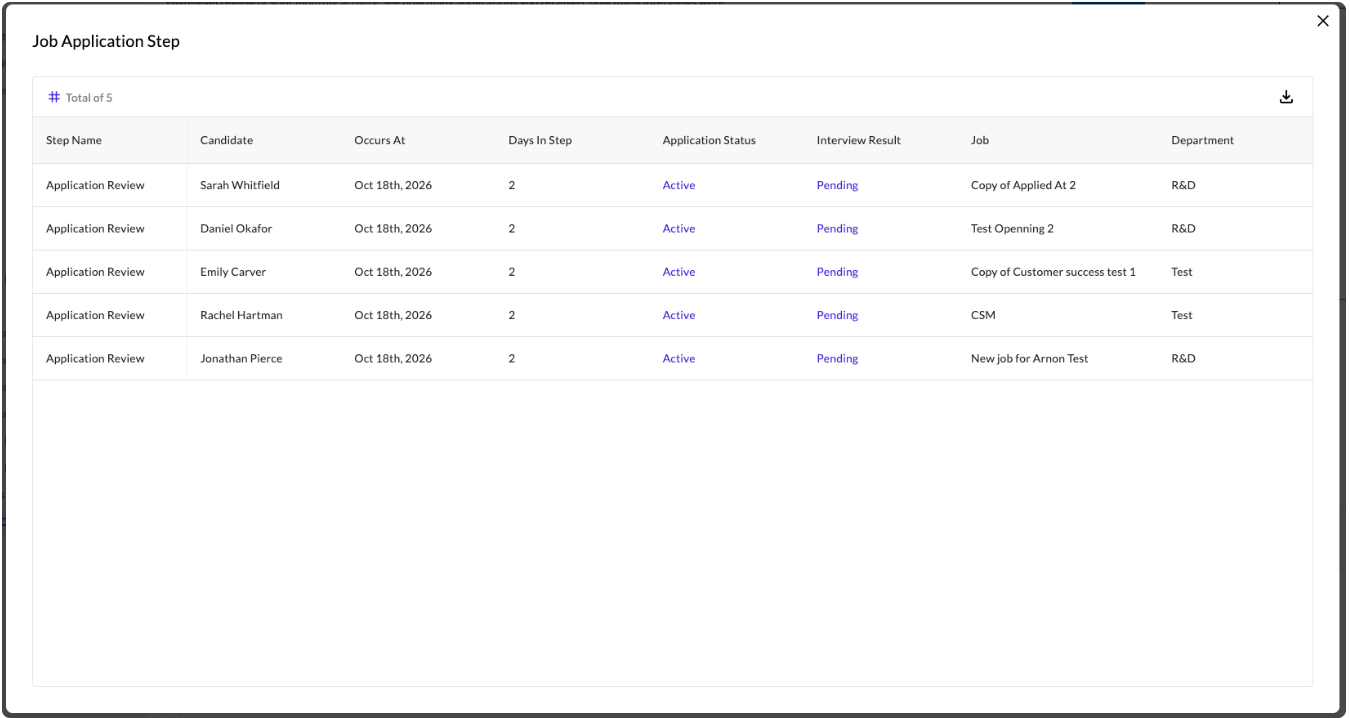
Task: Click the Department column header
Action: pyautogui.click(x=1202, y=140)
